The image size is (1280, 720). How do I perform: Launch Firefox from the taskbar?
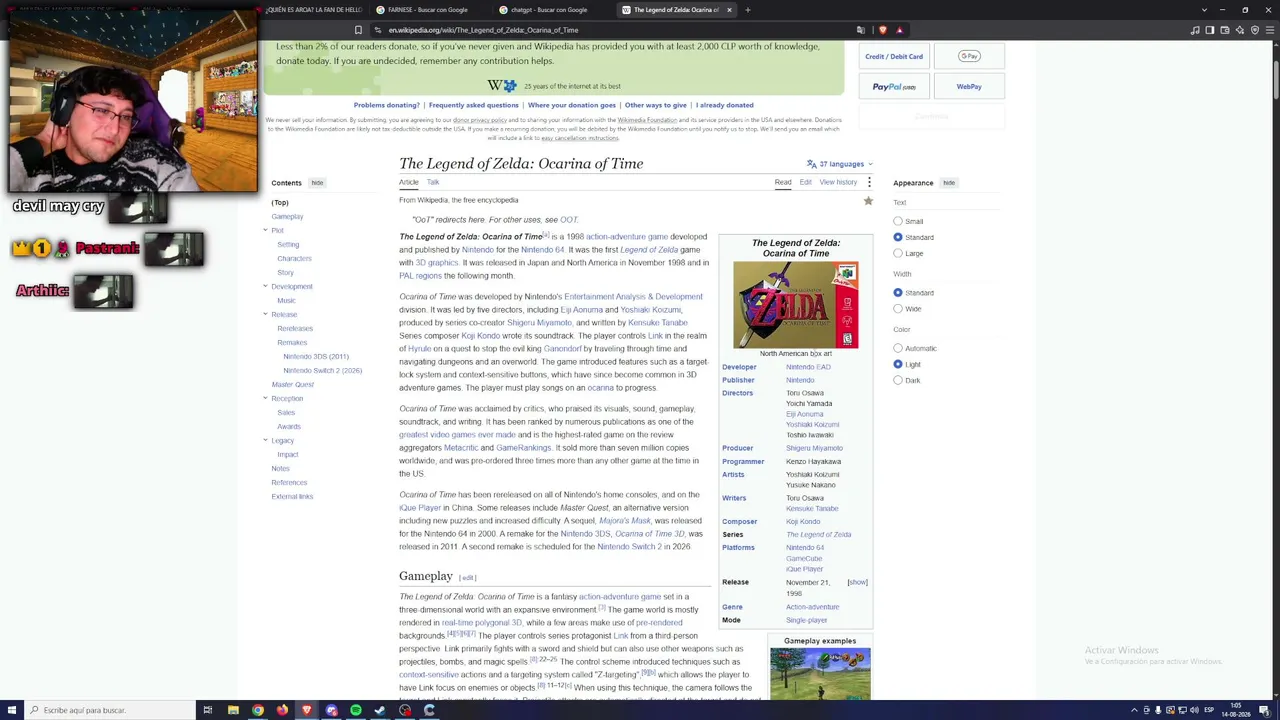tap(282, 710)
